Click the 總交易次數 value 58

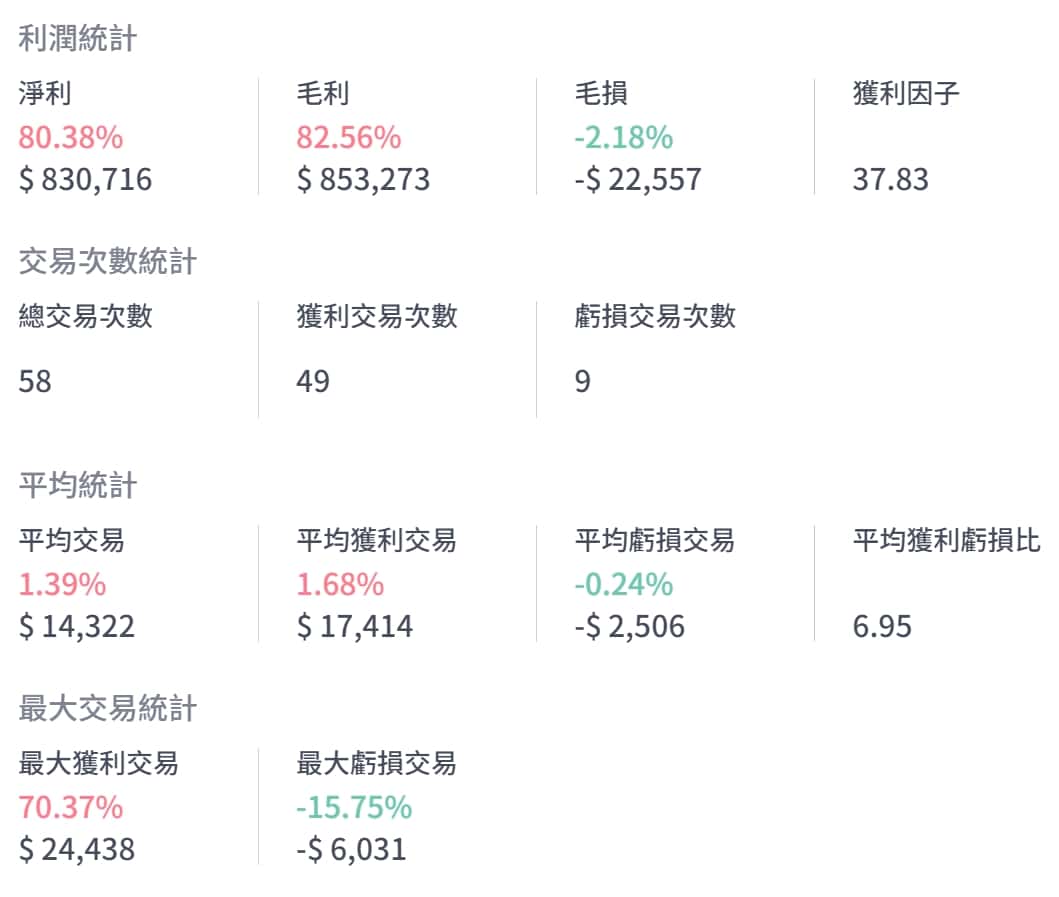(x=35, y=382)
